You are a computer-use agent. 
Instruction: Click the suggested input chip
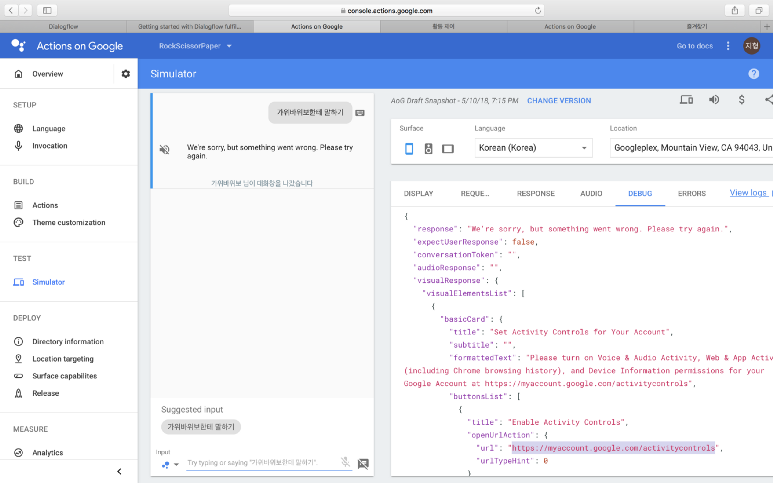(x=201, y=427)
